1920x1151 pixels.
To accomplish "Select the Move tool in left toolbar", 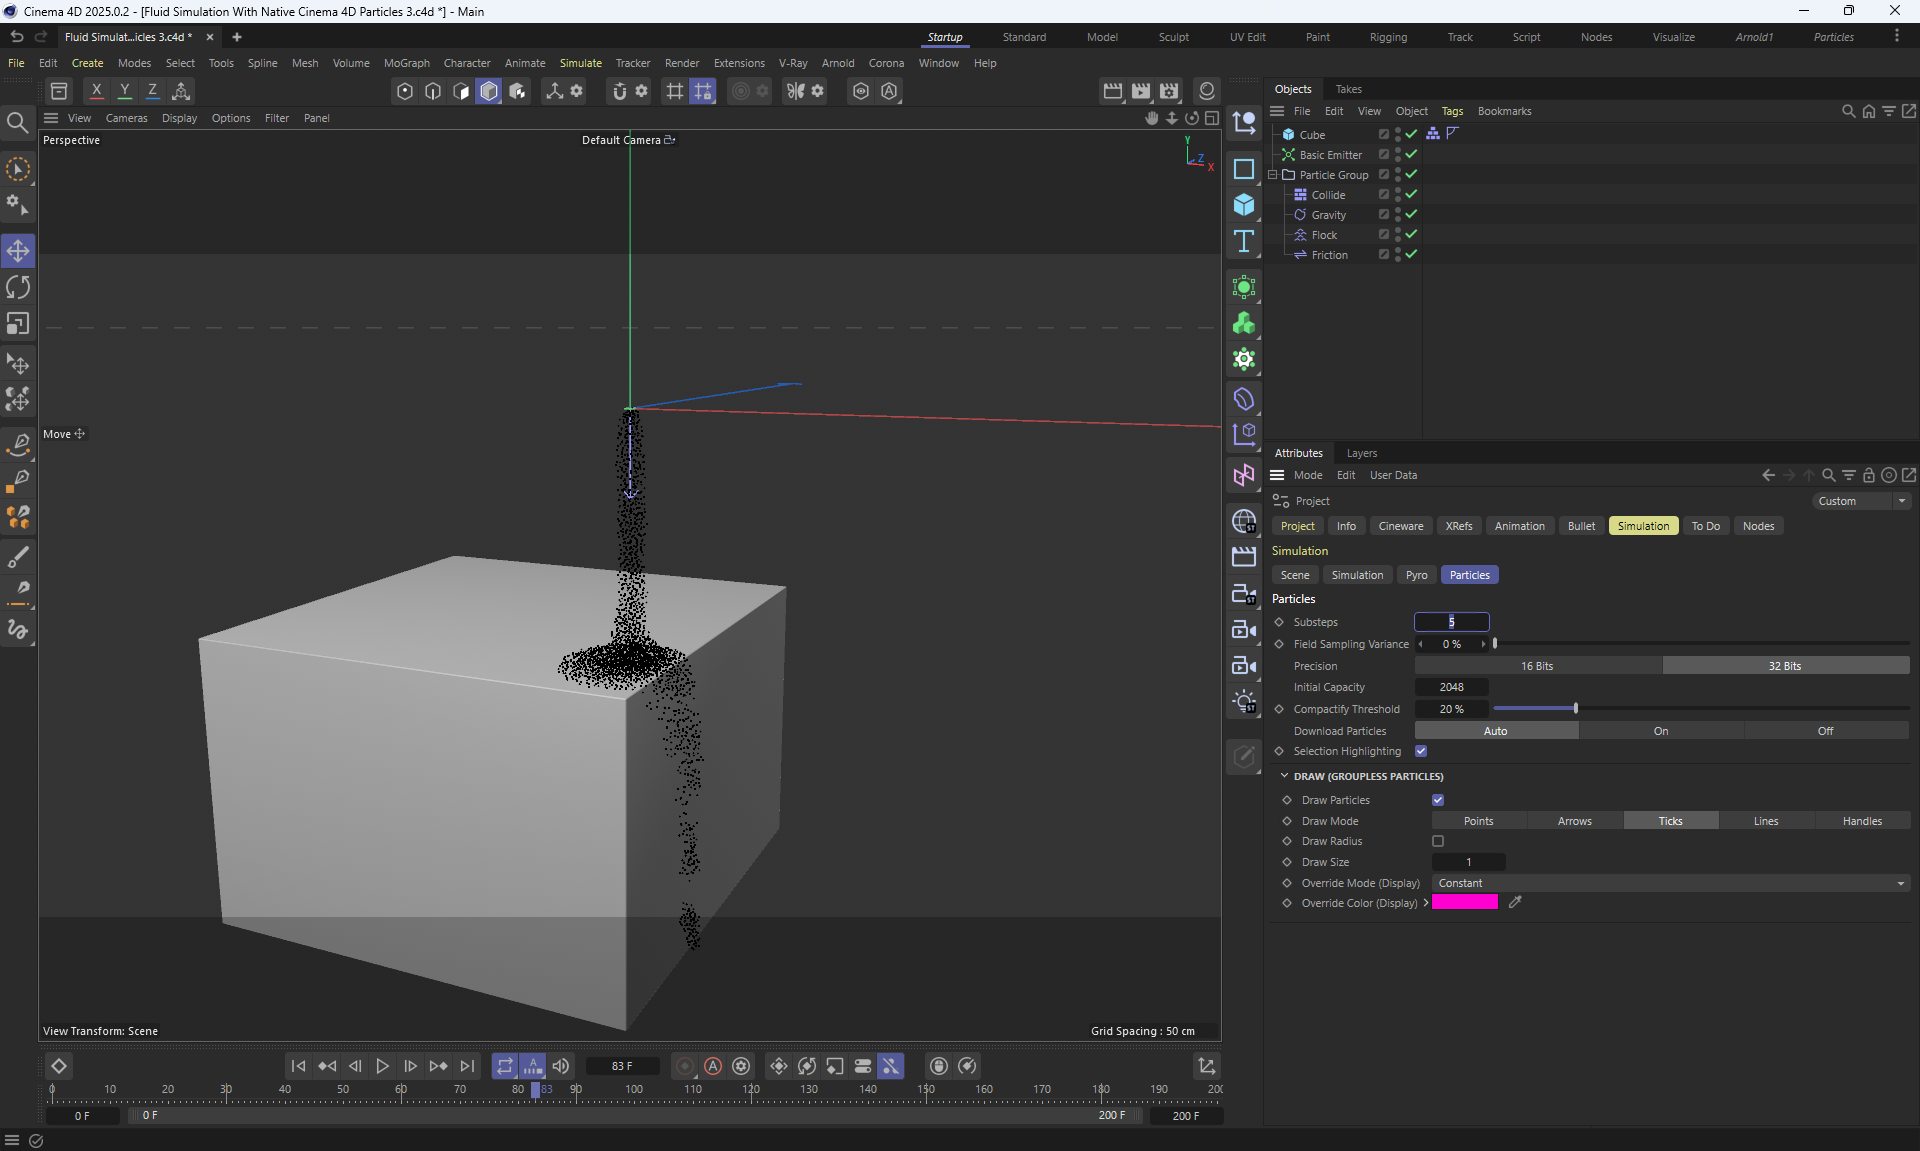I will 18,250.
